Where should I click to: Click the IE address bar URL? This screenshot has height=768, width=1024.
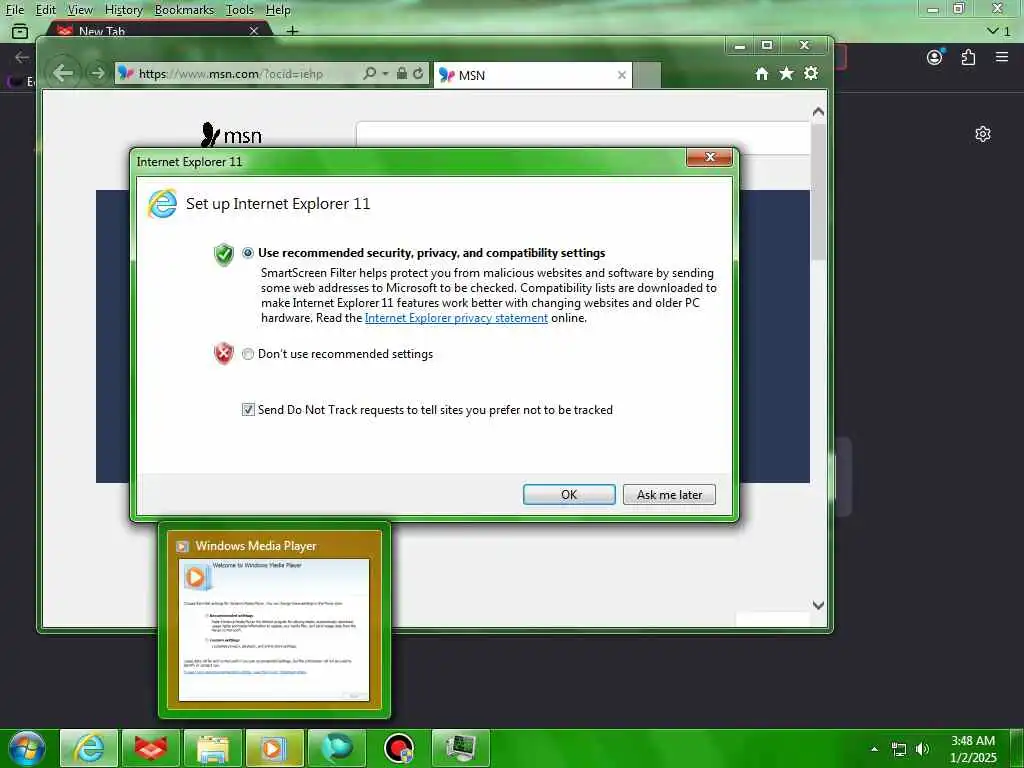coord(231,74)
